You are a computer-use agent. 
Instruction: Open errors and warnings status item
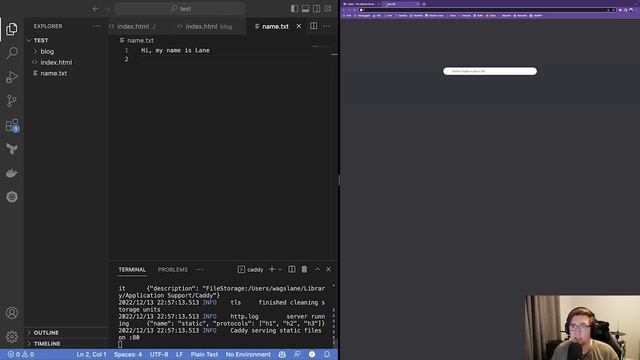[x=21, y=354]
